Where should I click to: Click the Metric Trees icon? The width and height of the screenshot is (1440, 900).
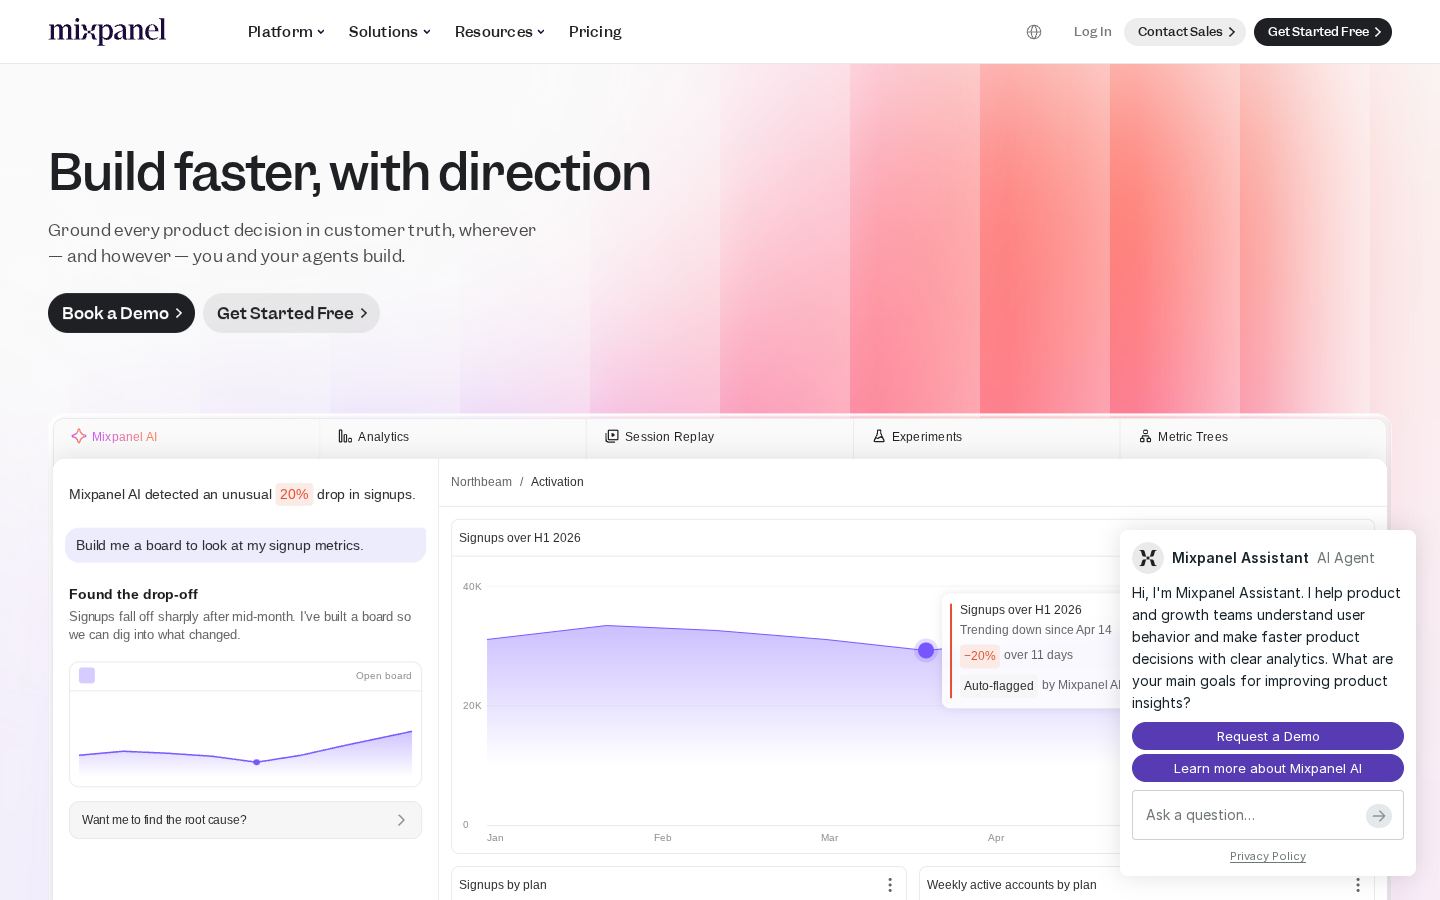[1146, 436]
